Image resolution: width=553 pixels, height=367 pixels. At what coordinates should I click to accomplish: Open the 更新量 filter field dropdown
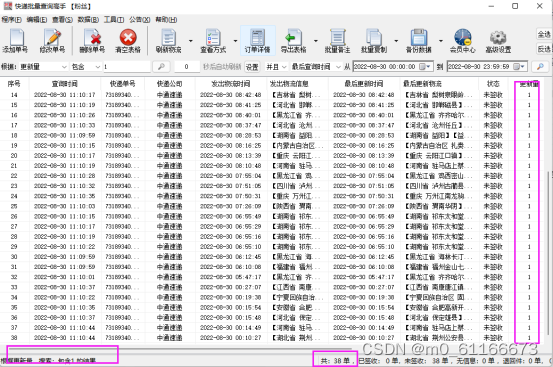point(64,66)
